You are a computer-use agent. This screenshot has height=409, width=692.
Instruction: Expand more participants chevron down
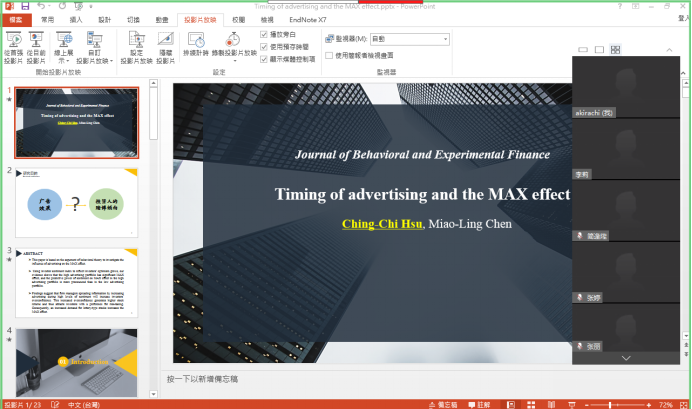(x=626, y=358)
